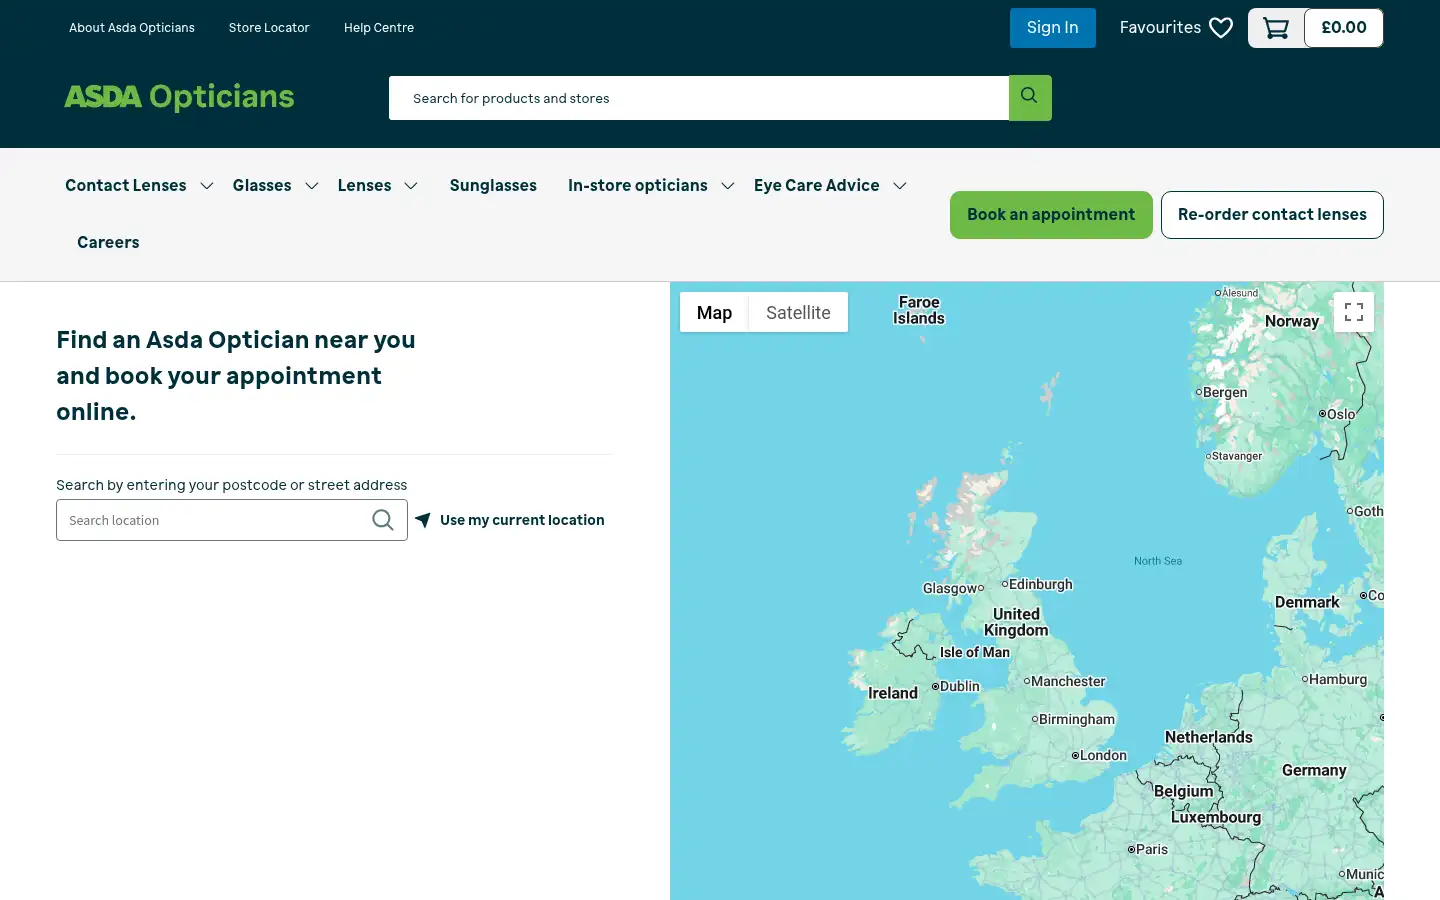Viewport: 1440px width, 900px height.
Task: Open the Glasses menu
Action: point(262,185)
